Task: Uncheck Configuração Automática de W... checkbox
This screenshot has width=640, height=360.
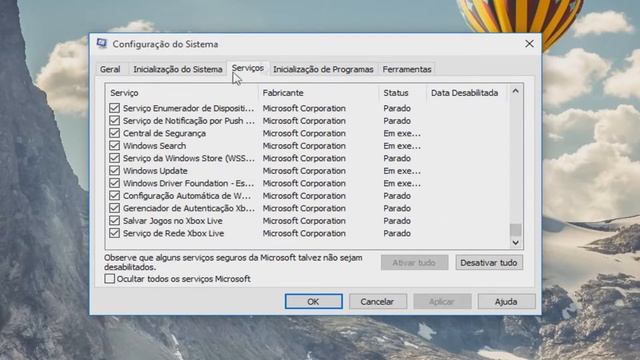Action: [x=114, y=196]
